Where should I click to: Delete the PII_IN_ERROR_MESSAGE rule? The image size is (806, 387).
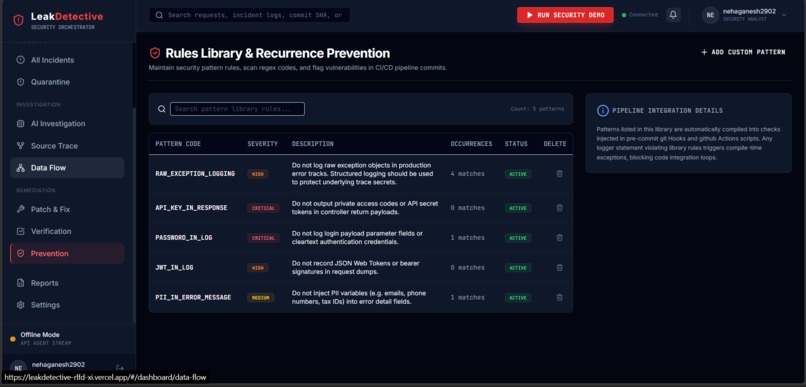(x=559, y=297)
